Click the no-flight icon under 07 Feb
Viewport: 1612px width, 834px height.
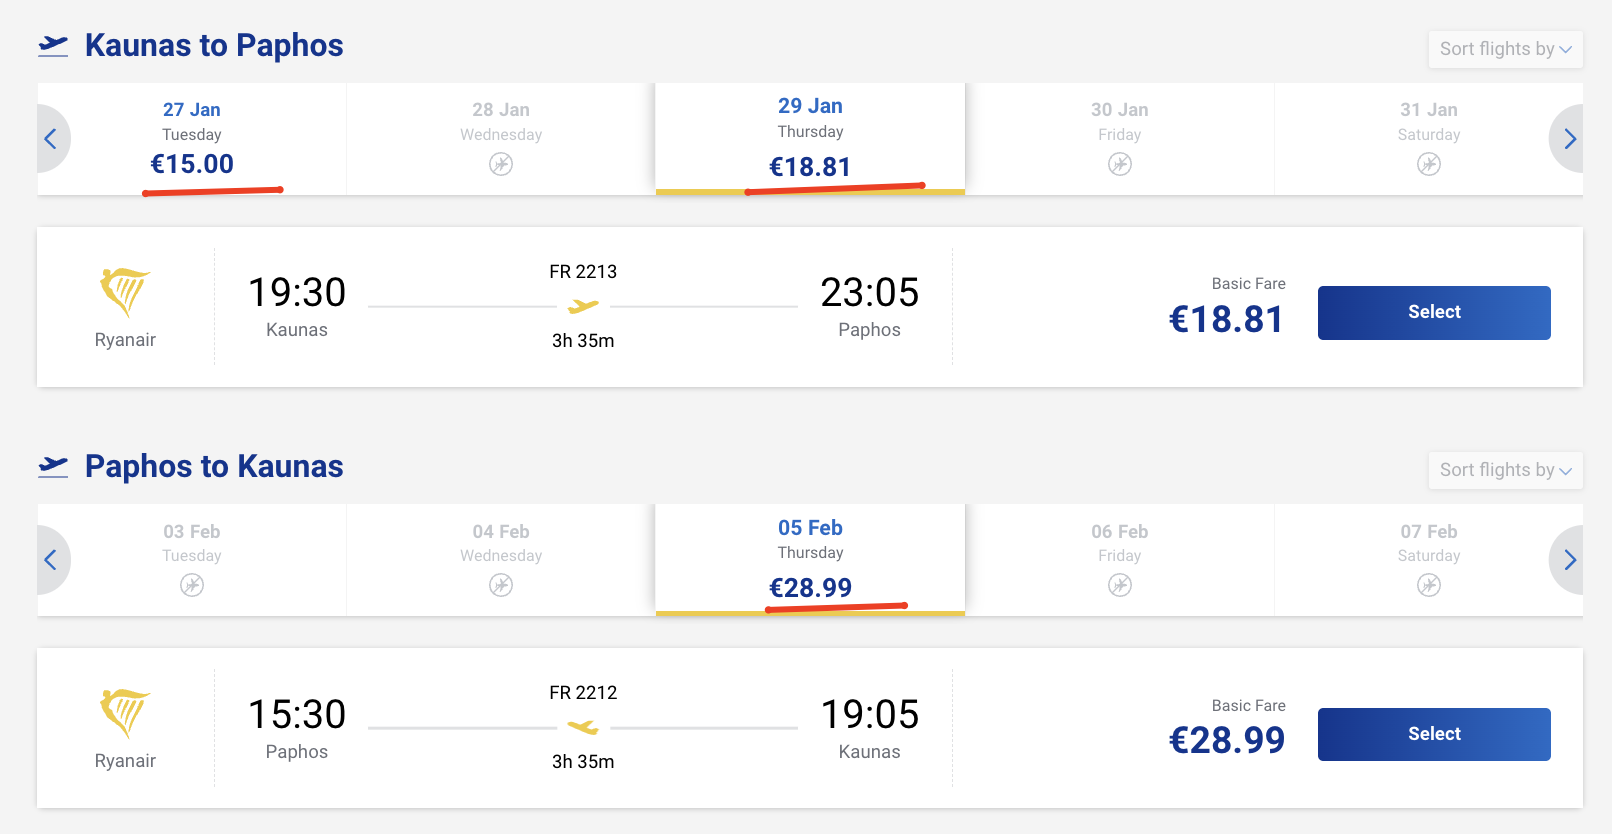pyautogui.click(x=1429, y=585)
